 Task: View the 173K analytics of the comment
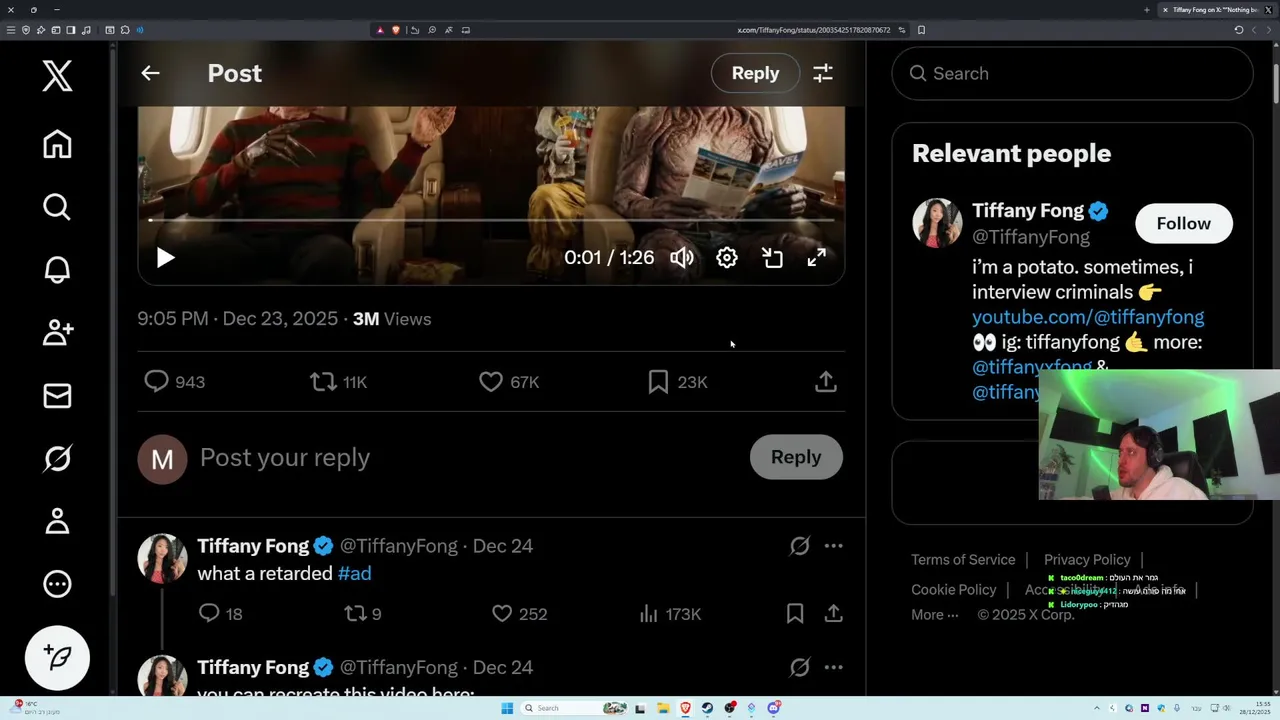(x=669, y=614)
